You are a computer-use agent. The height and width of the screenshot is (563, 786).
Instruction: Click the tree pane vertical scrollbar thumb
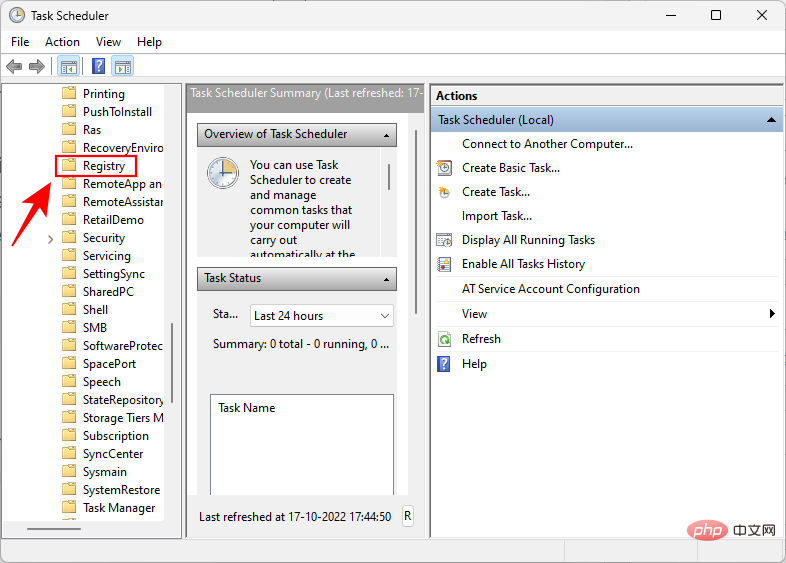coord(172,362)
